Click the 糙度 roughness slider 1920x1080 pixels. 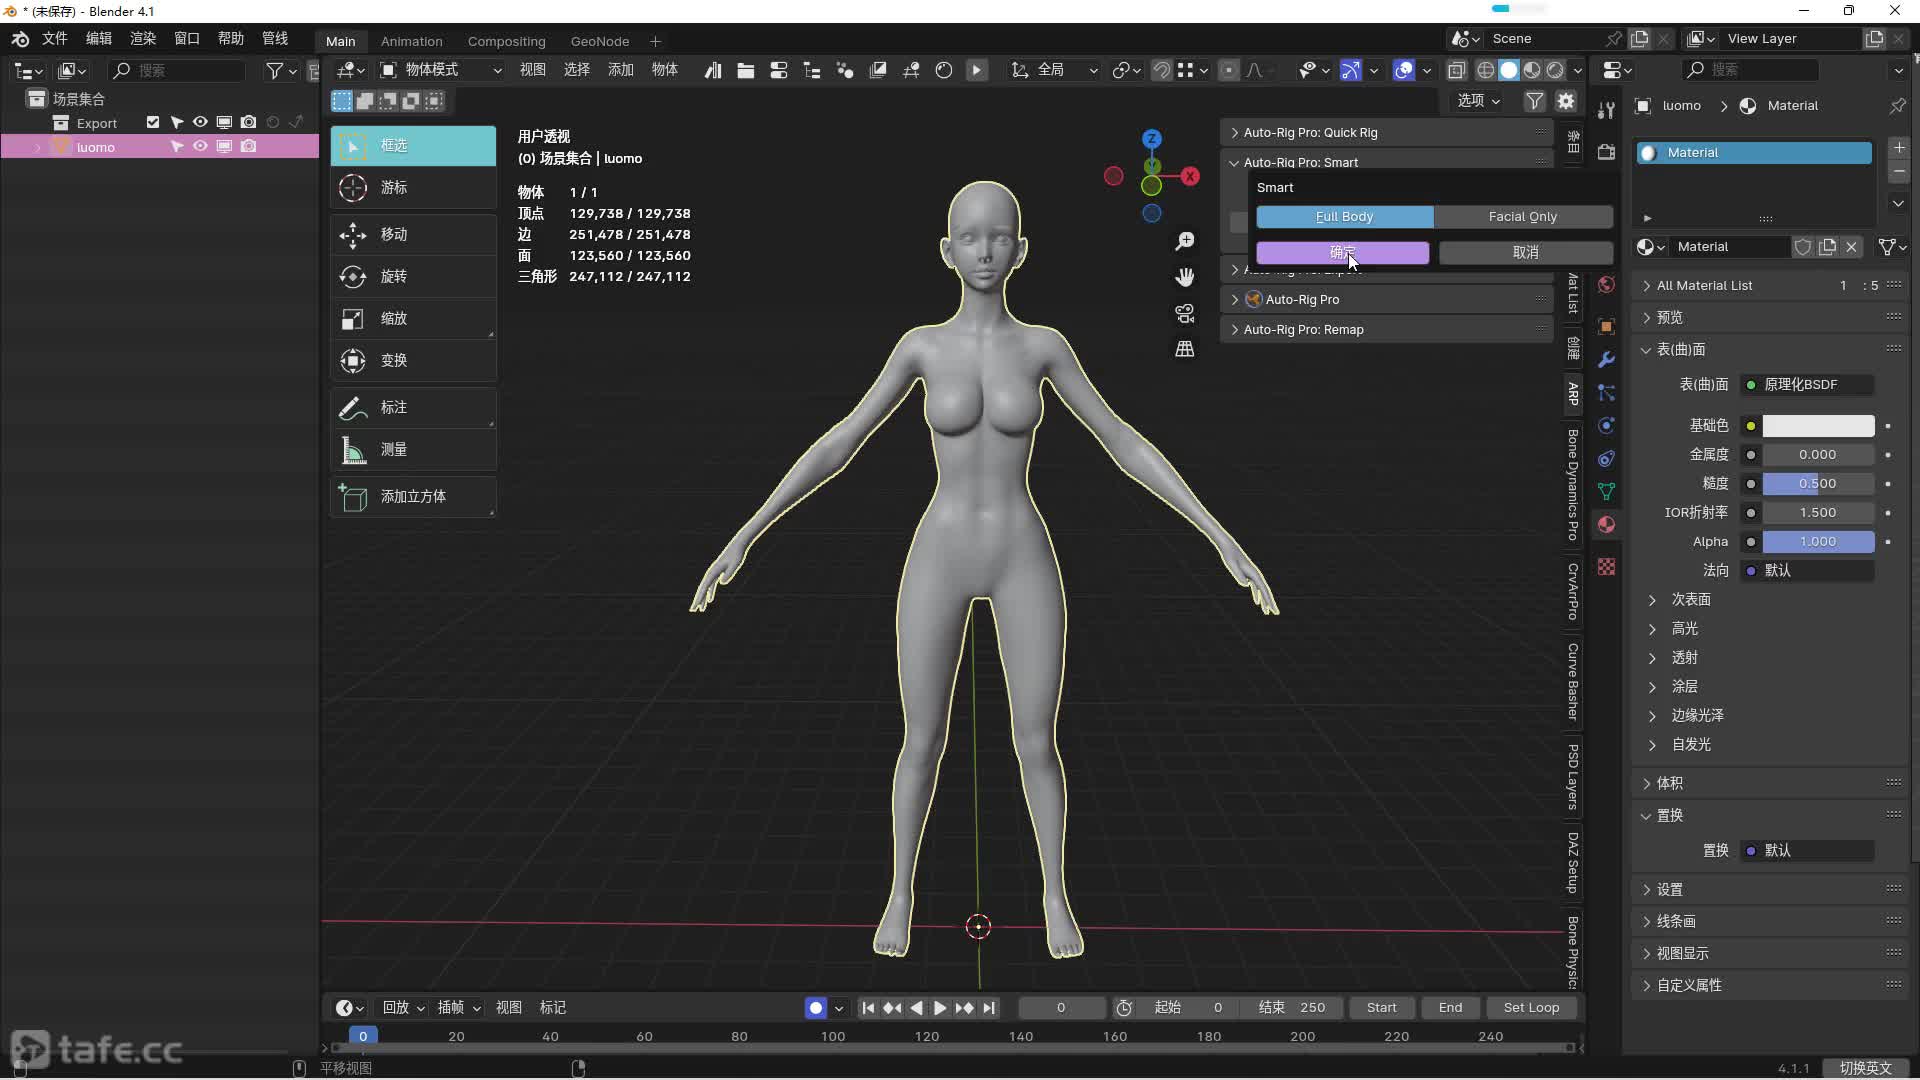tap(1817, 484)
